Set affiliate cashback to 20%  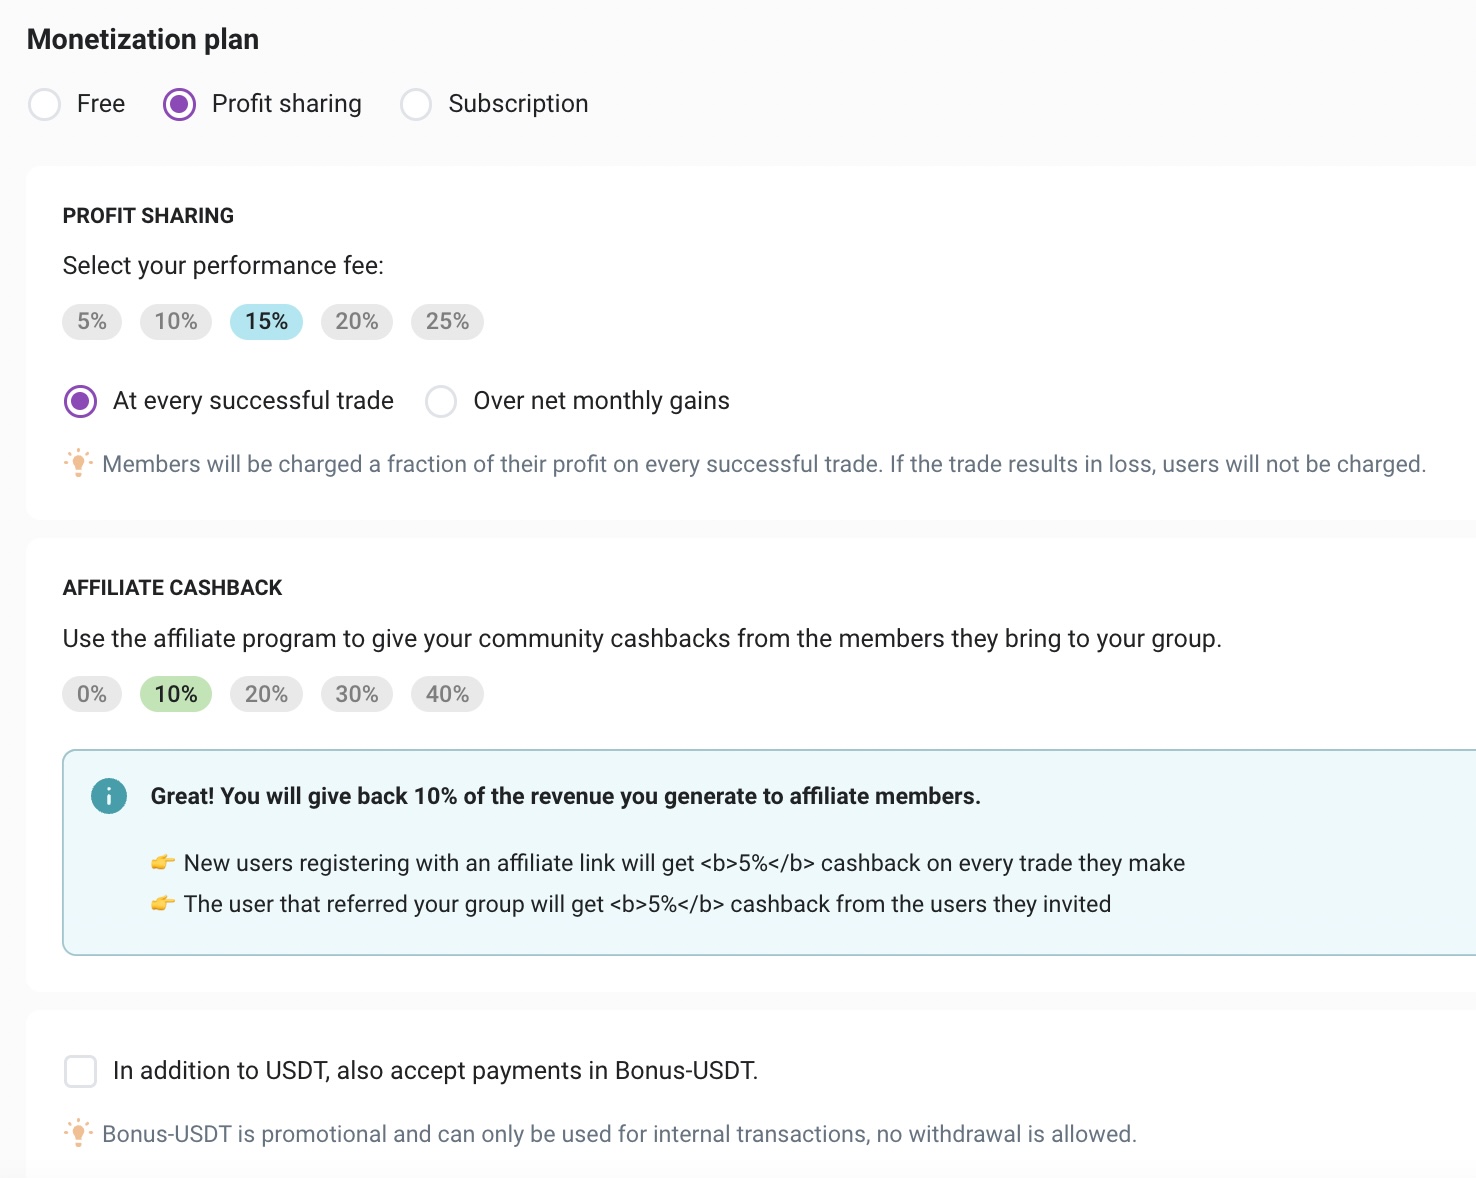coord(266,694)
